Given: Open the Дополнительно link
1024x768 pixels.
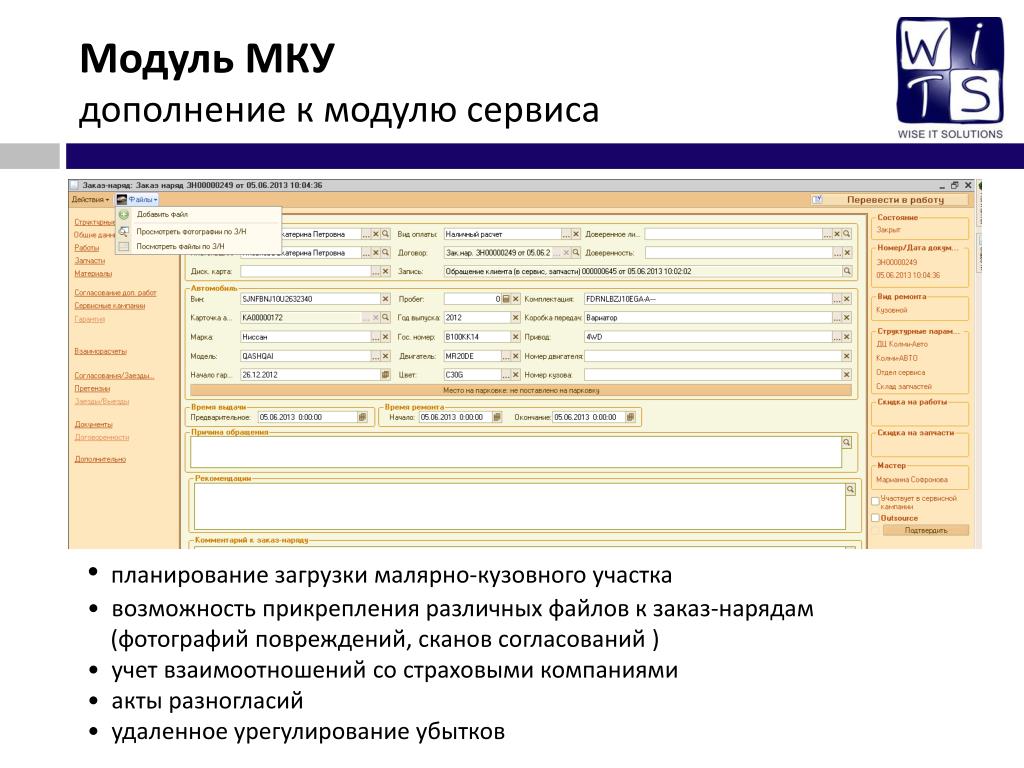Looking at the screenshot, I should (x=100, y=459).
